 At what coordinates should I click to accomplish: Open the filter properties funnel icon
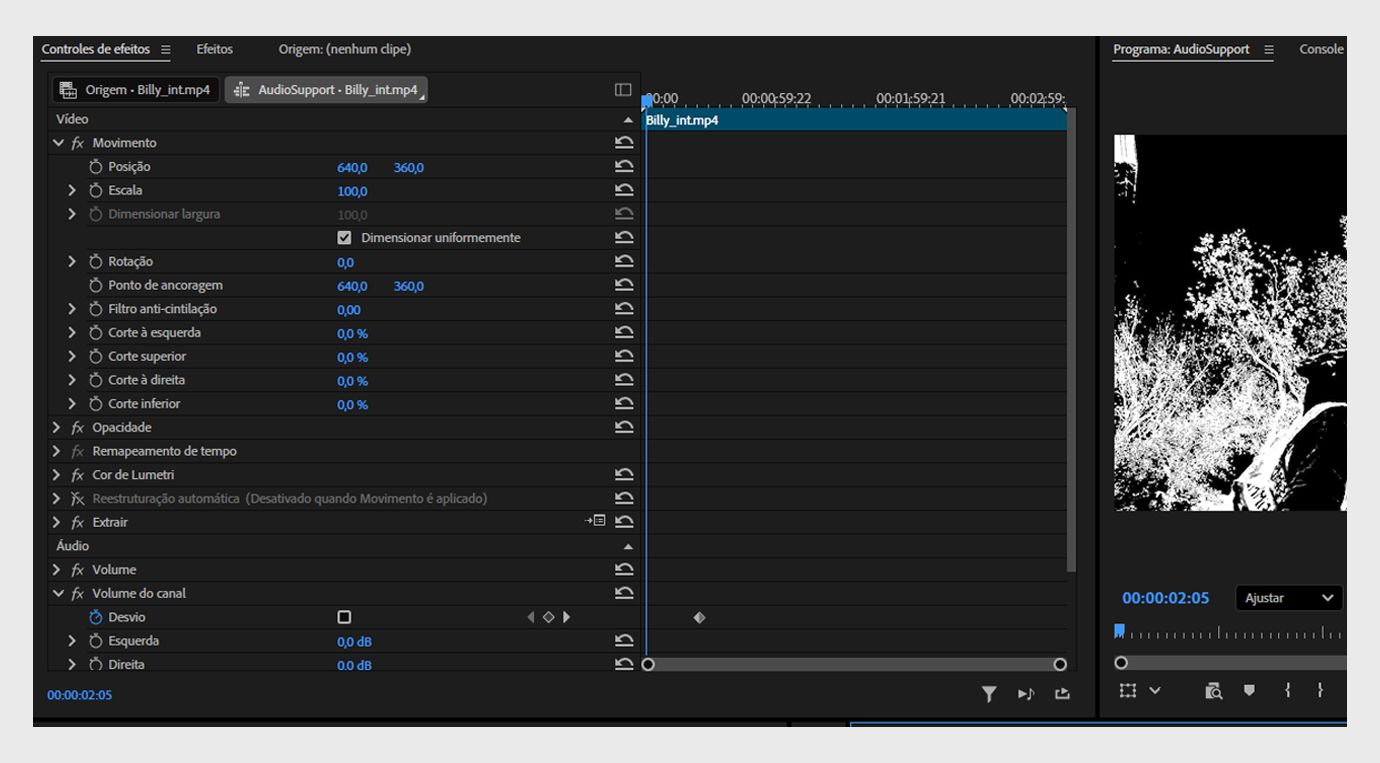[989, 694]
